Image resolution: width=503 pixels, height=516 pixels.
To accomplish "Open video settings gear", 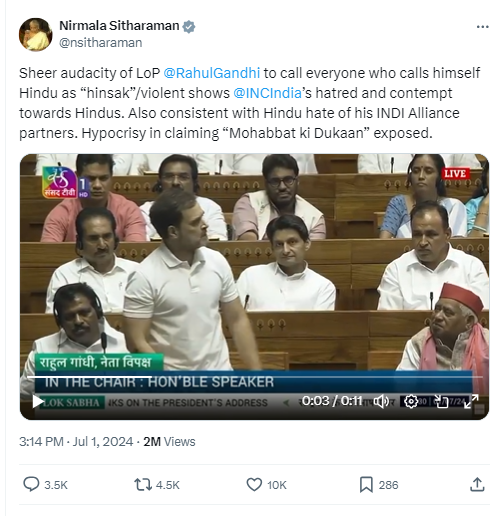I will tap(411, 401).
